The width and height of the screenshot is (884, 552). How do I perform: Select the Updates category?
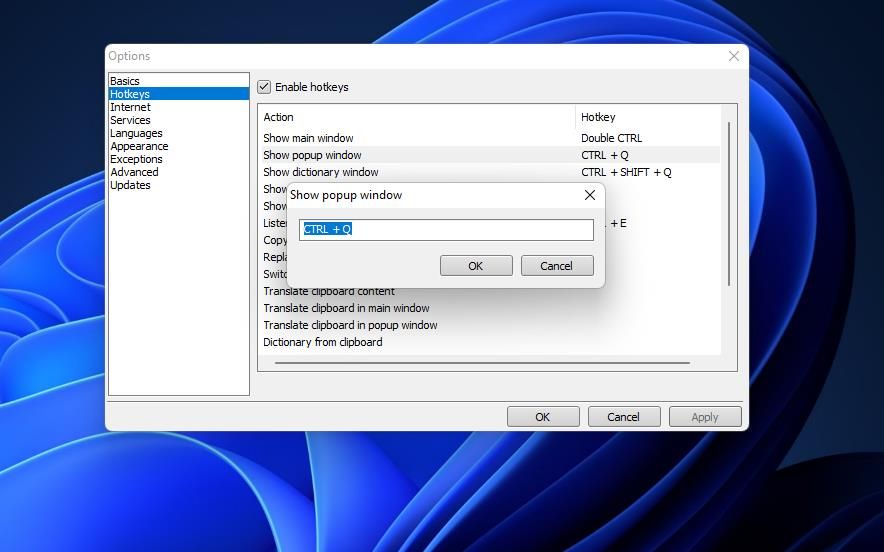[130, 185]
